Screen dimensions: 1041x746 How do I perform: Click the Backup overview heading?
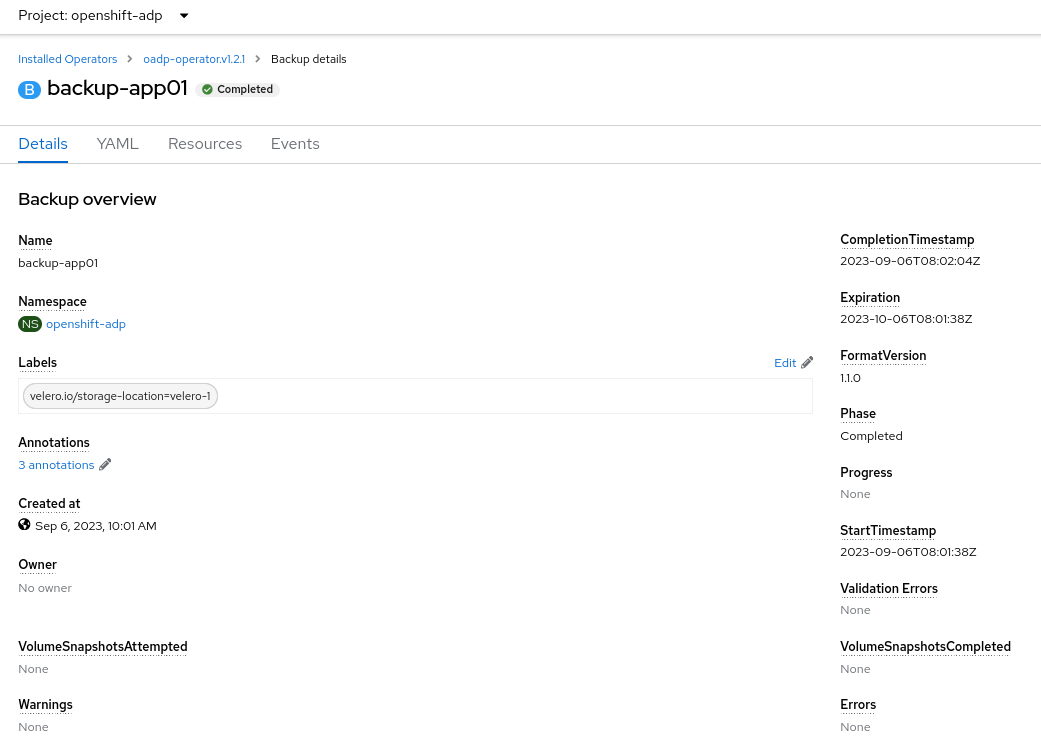(87, 199)
